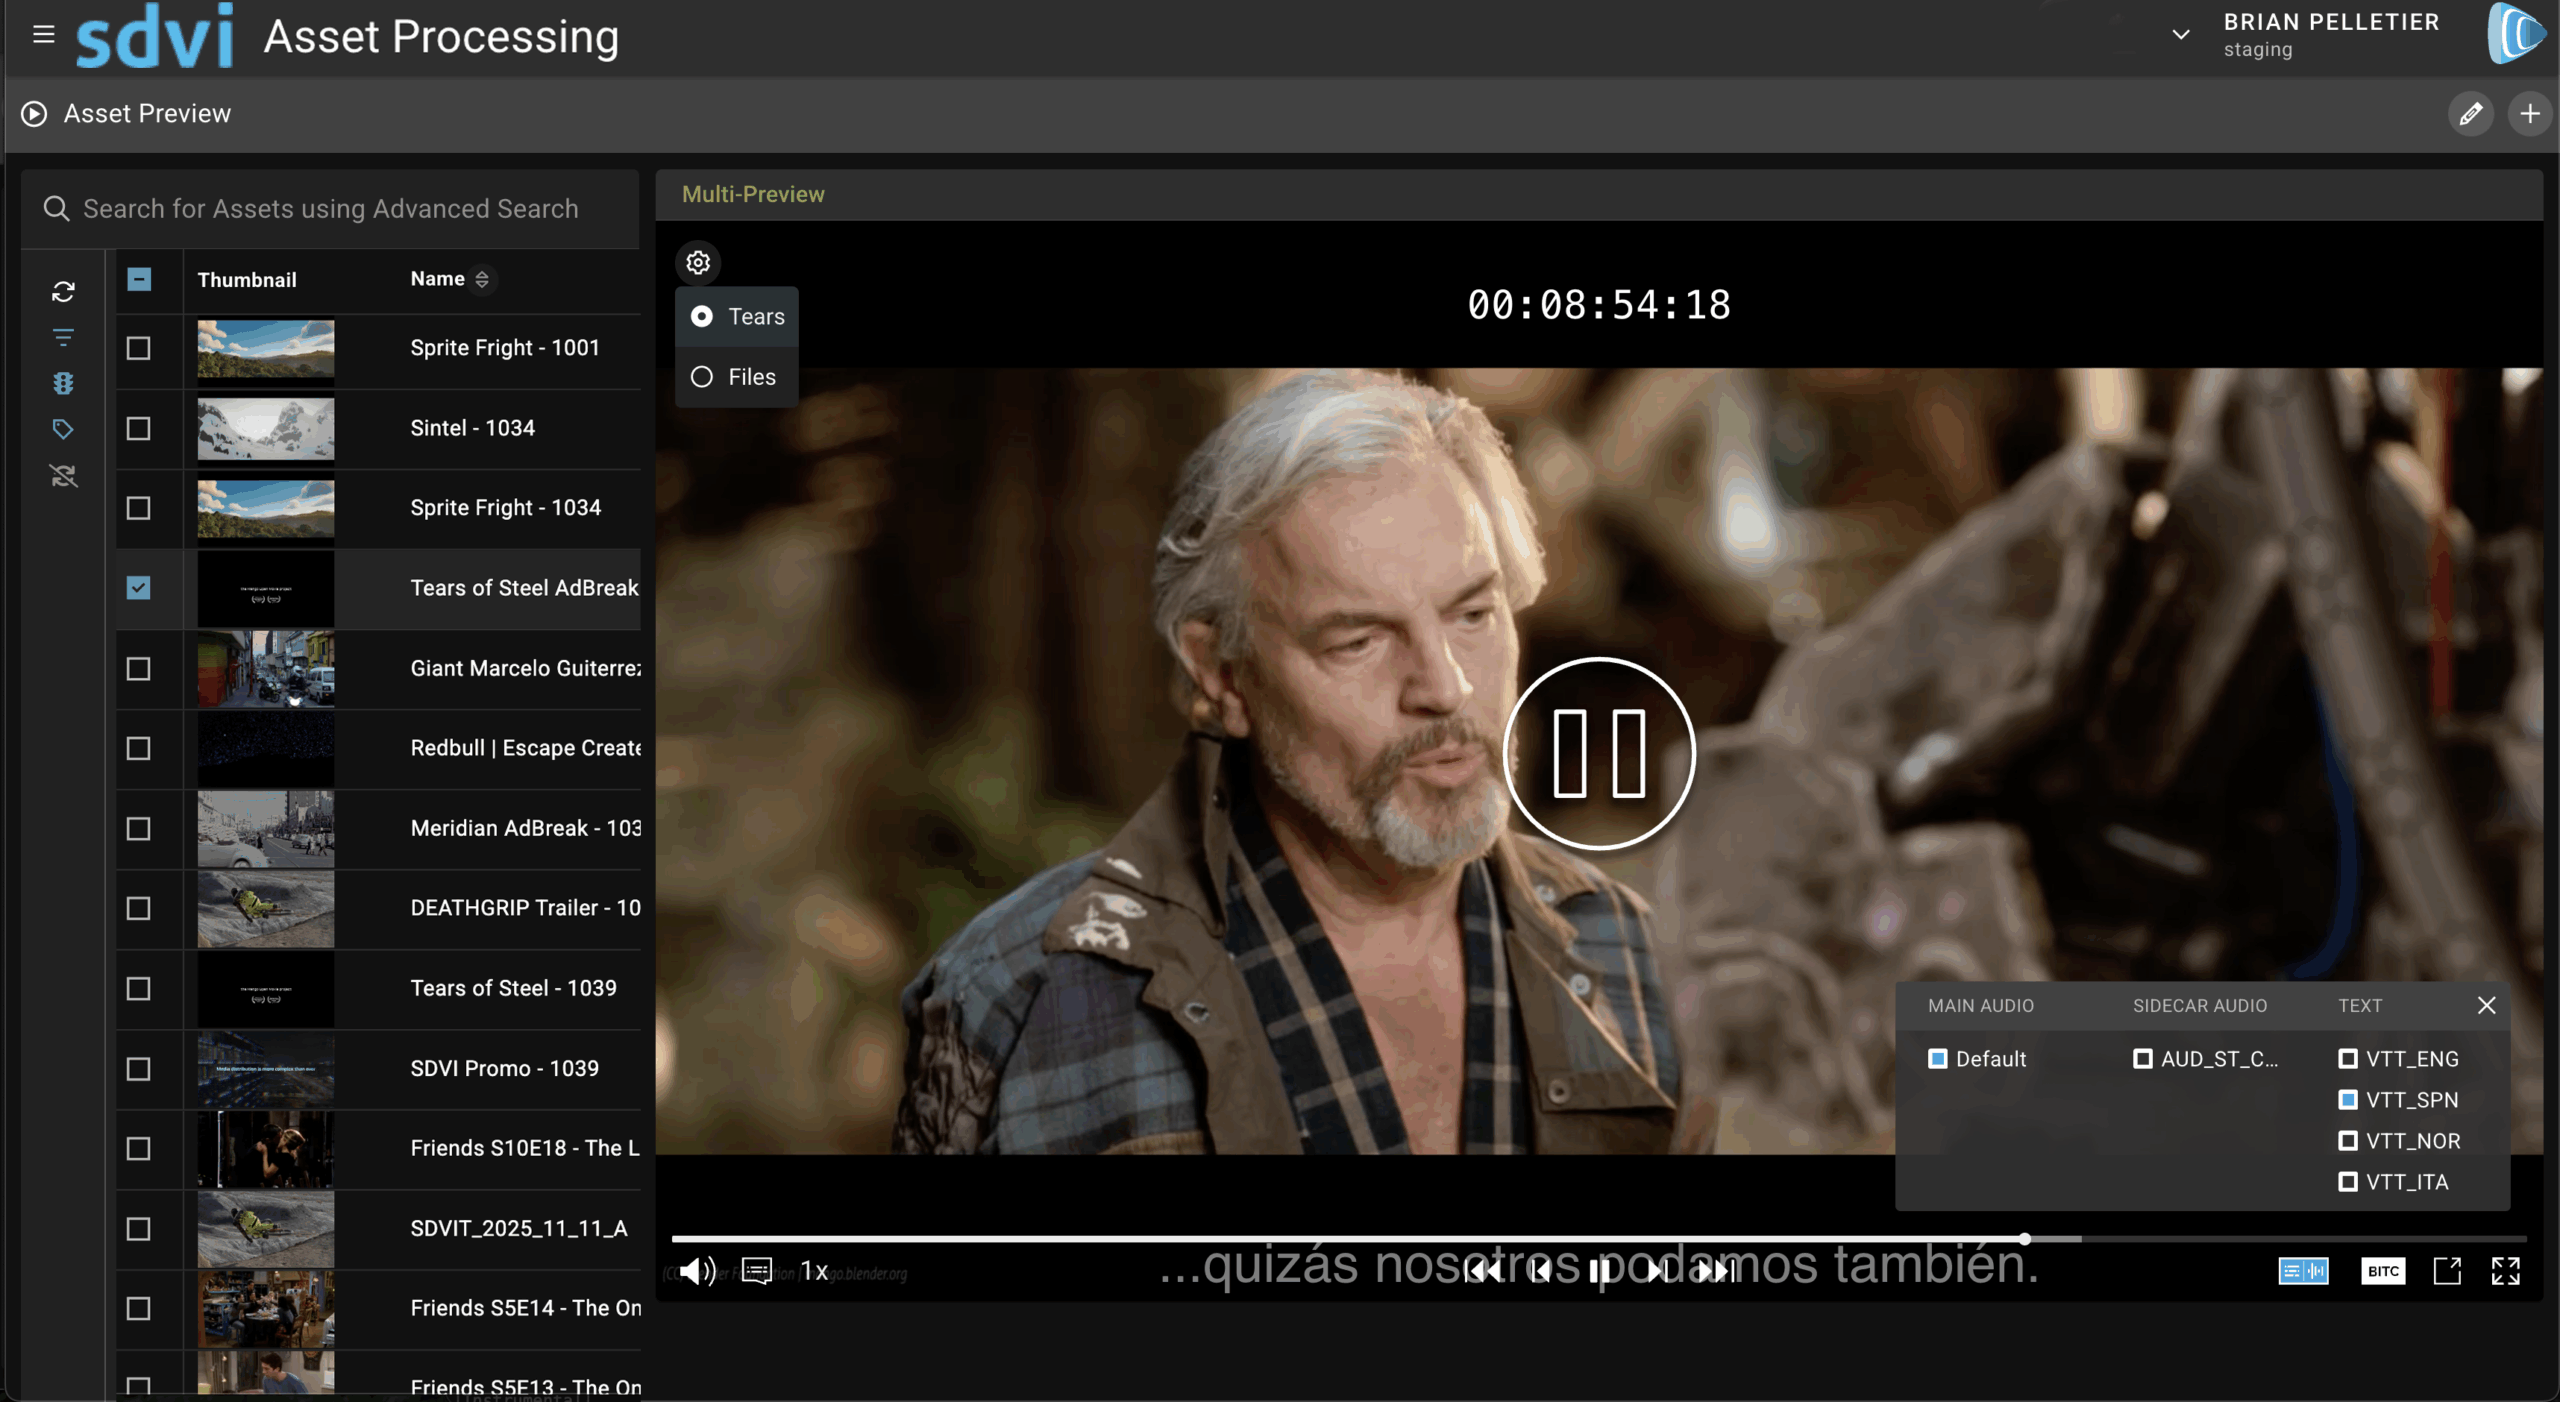Open the player in pop-out window
The height and width of the screenshot is (1402, 2560).
click(2447, 1271)
